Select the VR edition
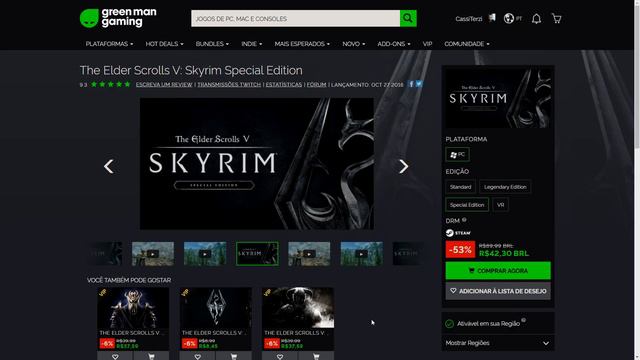The image size is (640, 360). click(500, 205)
